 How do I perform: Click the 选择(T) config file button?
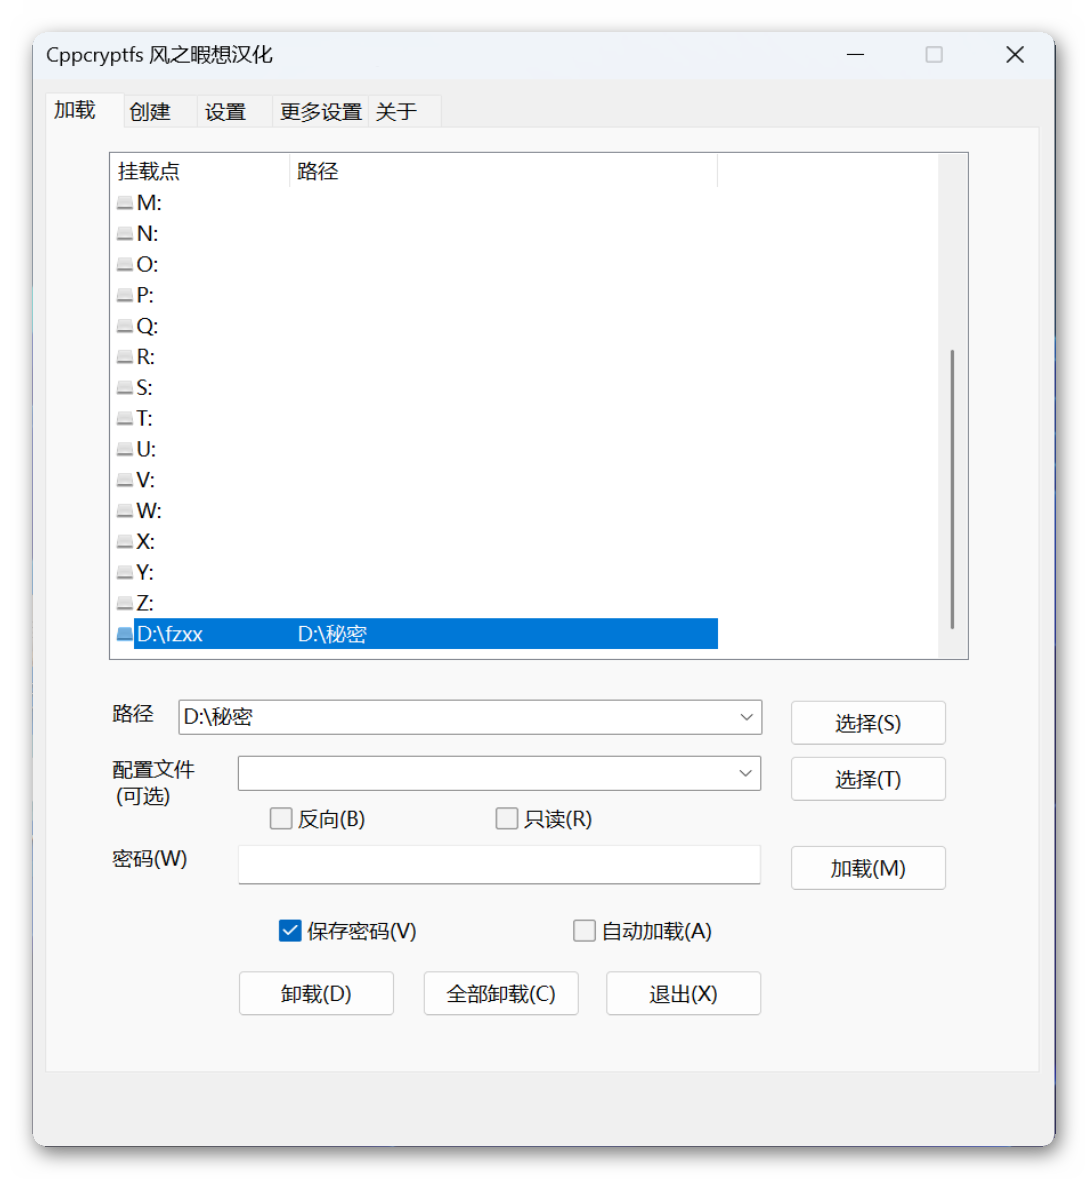(x=868, y=780)
